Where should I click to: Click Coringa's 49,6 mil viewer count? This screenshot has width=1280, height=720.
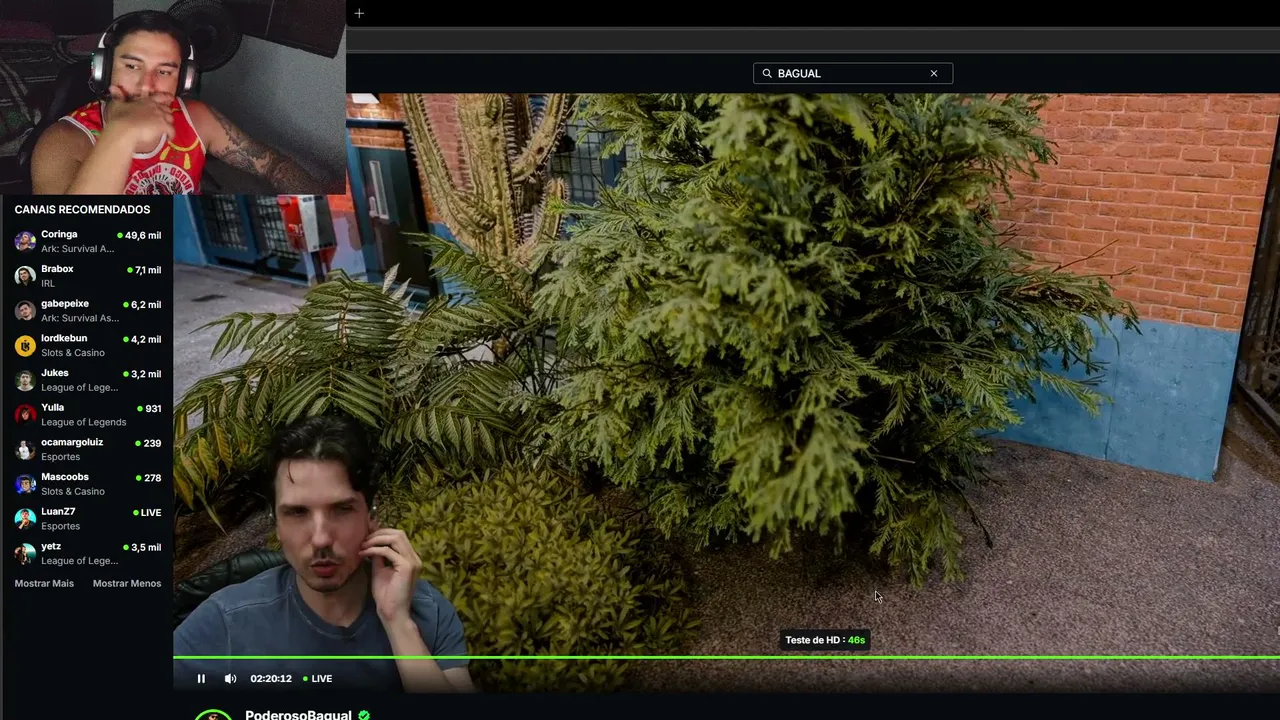coord(139,235)
